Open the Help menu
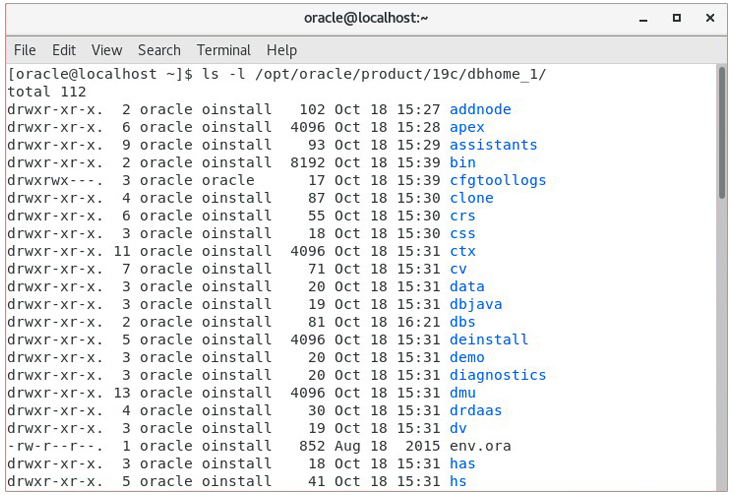The width and height of the screenshot is (733, 495). click(x=282, y=50)
